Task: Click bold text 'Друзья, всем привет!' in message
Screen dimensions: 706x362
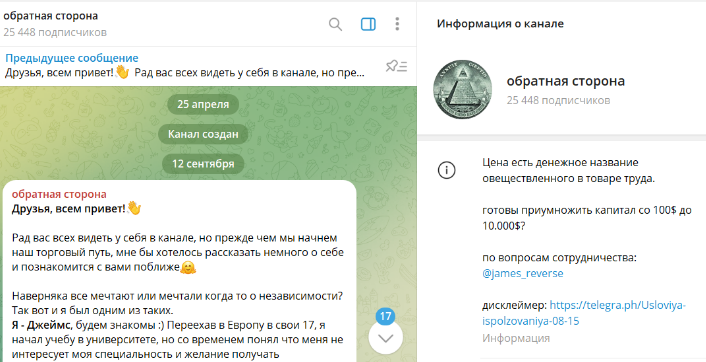Action: pos(68,209)
